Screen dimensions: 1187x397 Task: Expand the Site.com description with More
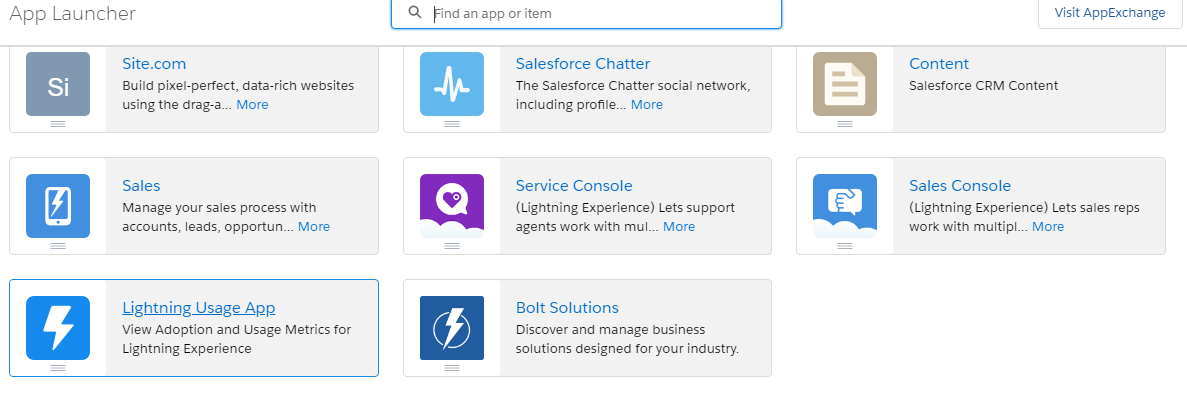point(252,105)
